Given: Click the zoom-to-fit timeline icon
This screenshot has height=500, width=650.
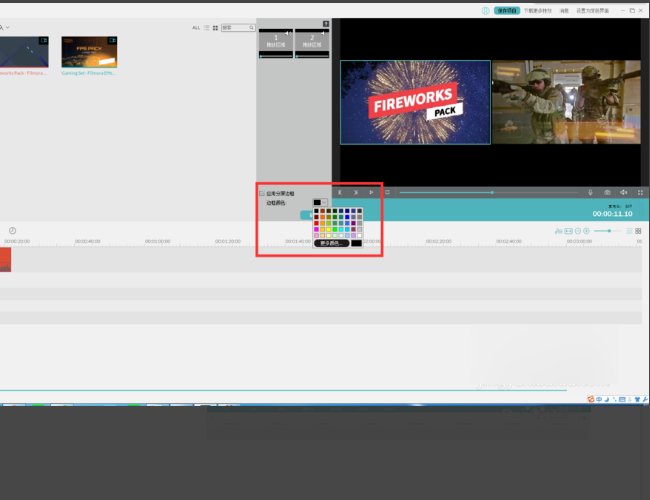Looking at the screenshot, I should tap(568, 231).
